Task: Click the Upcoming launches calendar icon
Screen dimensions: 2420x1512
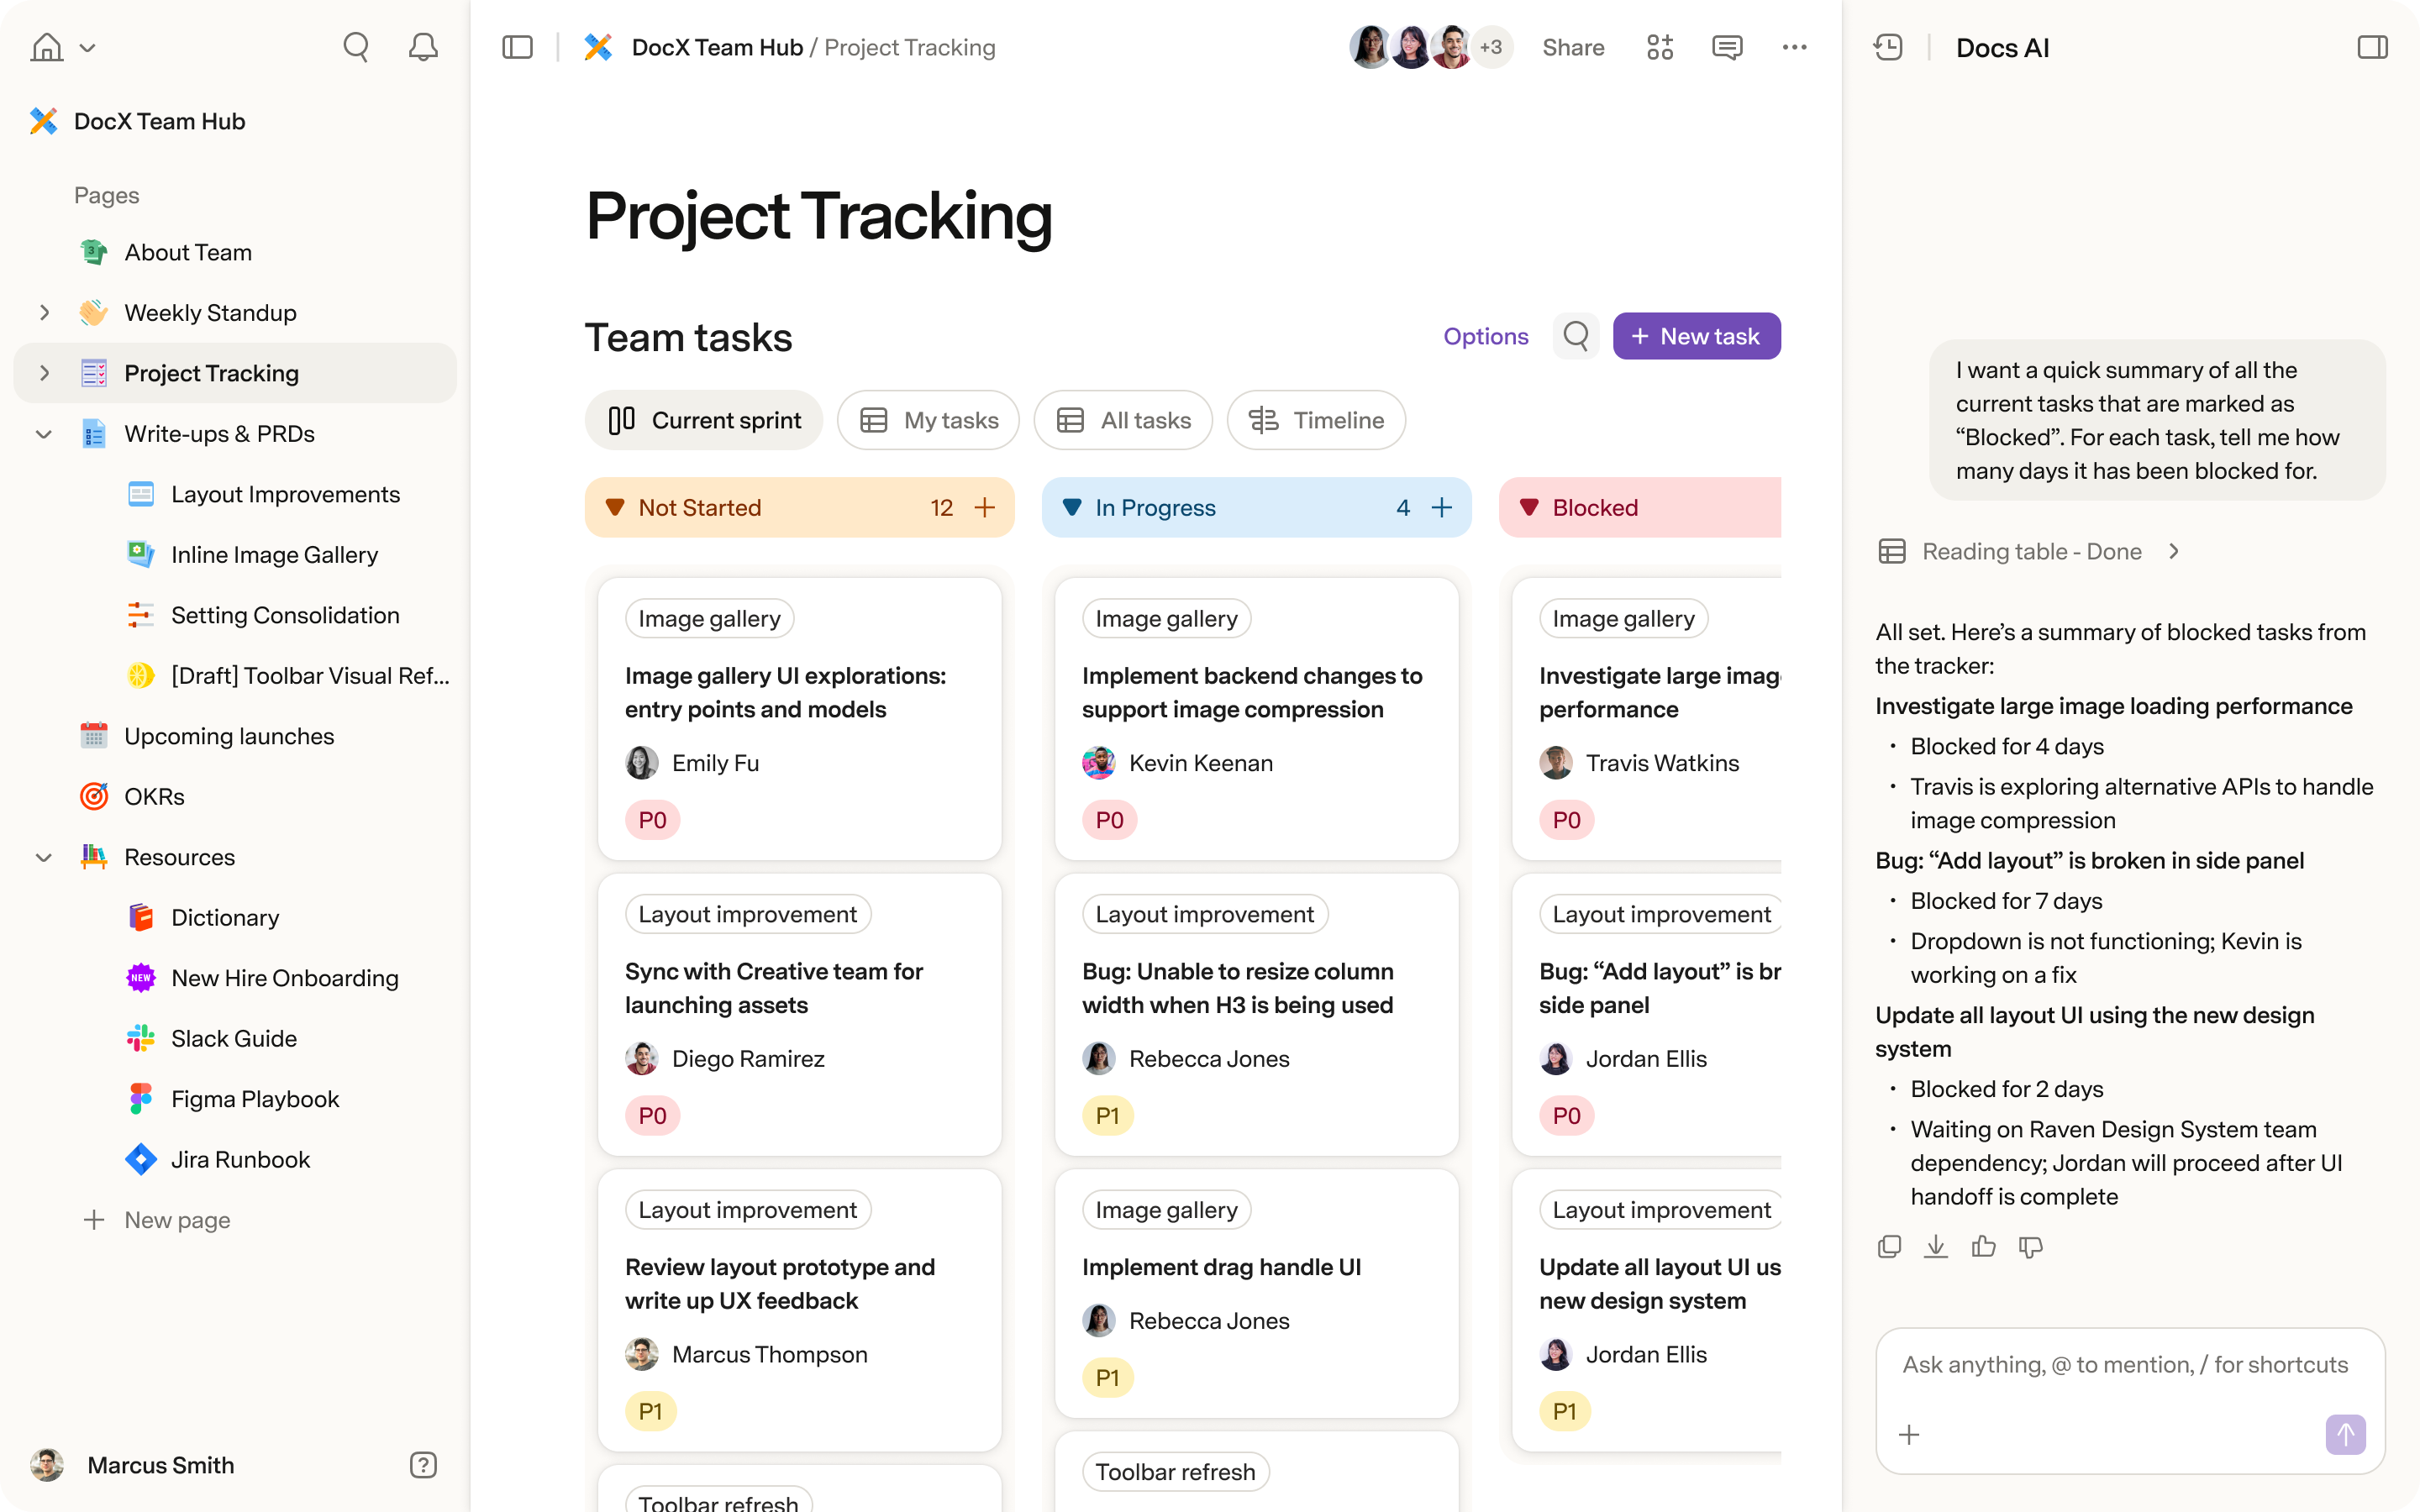Action: point(94,736)
